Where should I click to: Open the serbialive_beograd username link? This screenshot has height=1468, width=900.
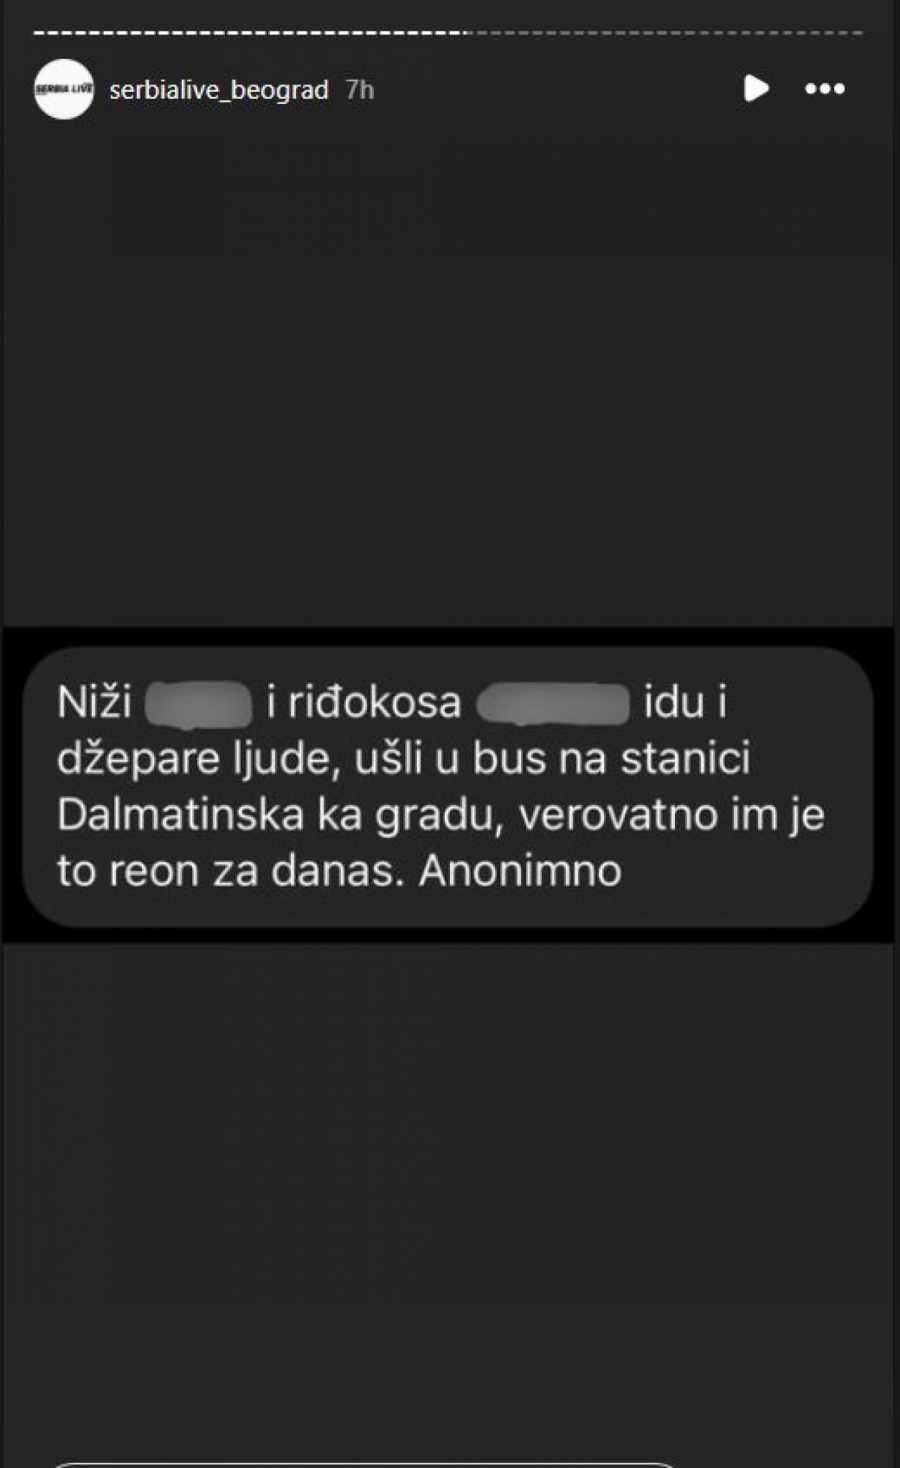point(219,90)
